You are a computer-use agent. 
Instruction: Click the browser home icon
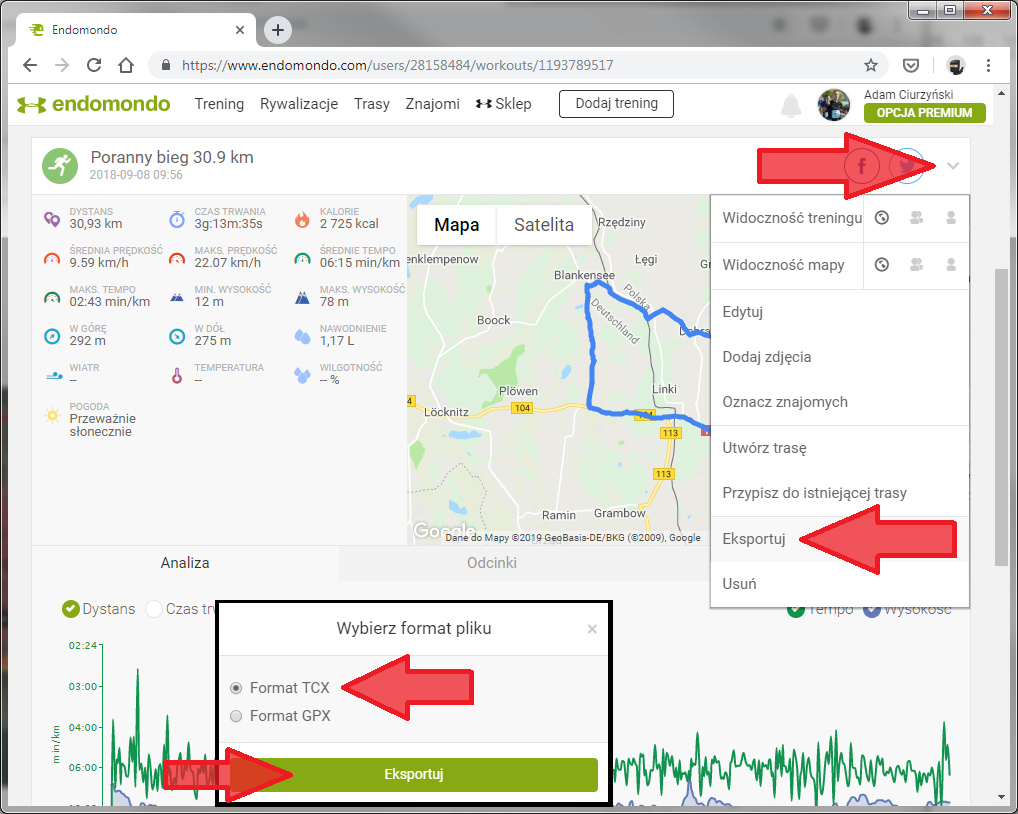(126, 65)
